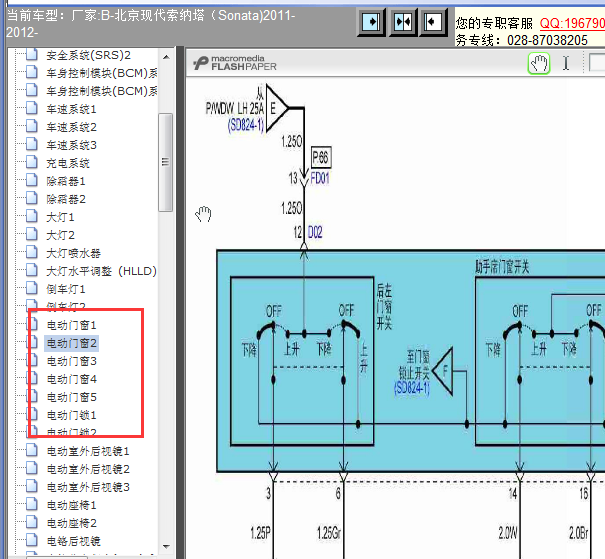
Task: Click the FD01 connector link
Action: tap(320, 178)
